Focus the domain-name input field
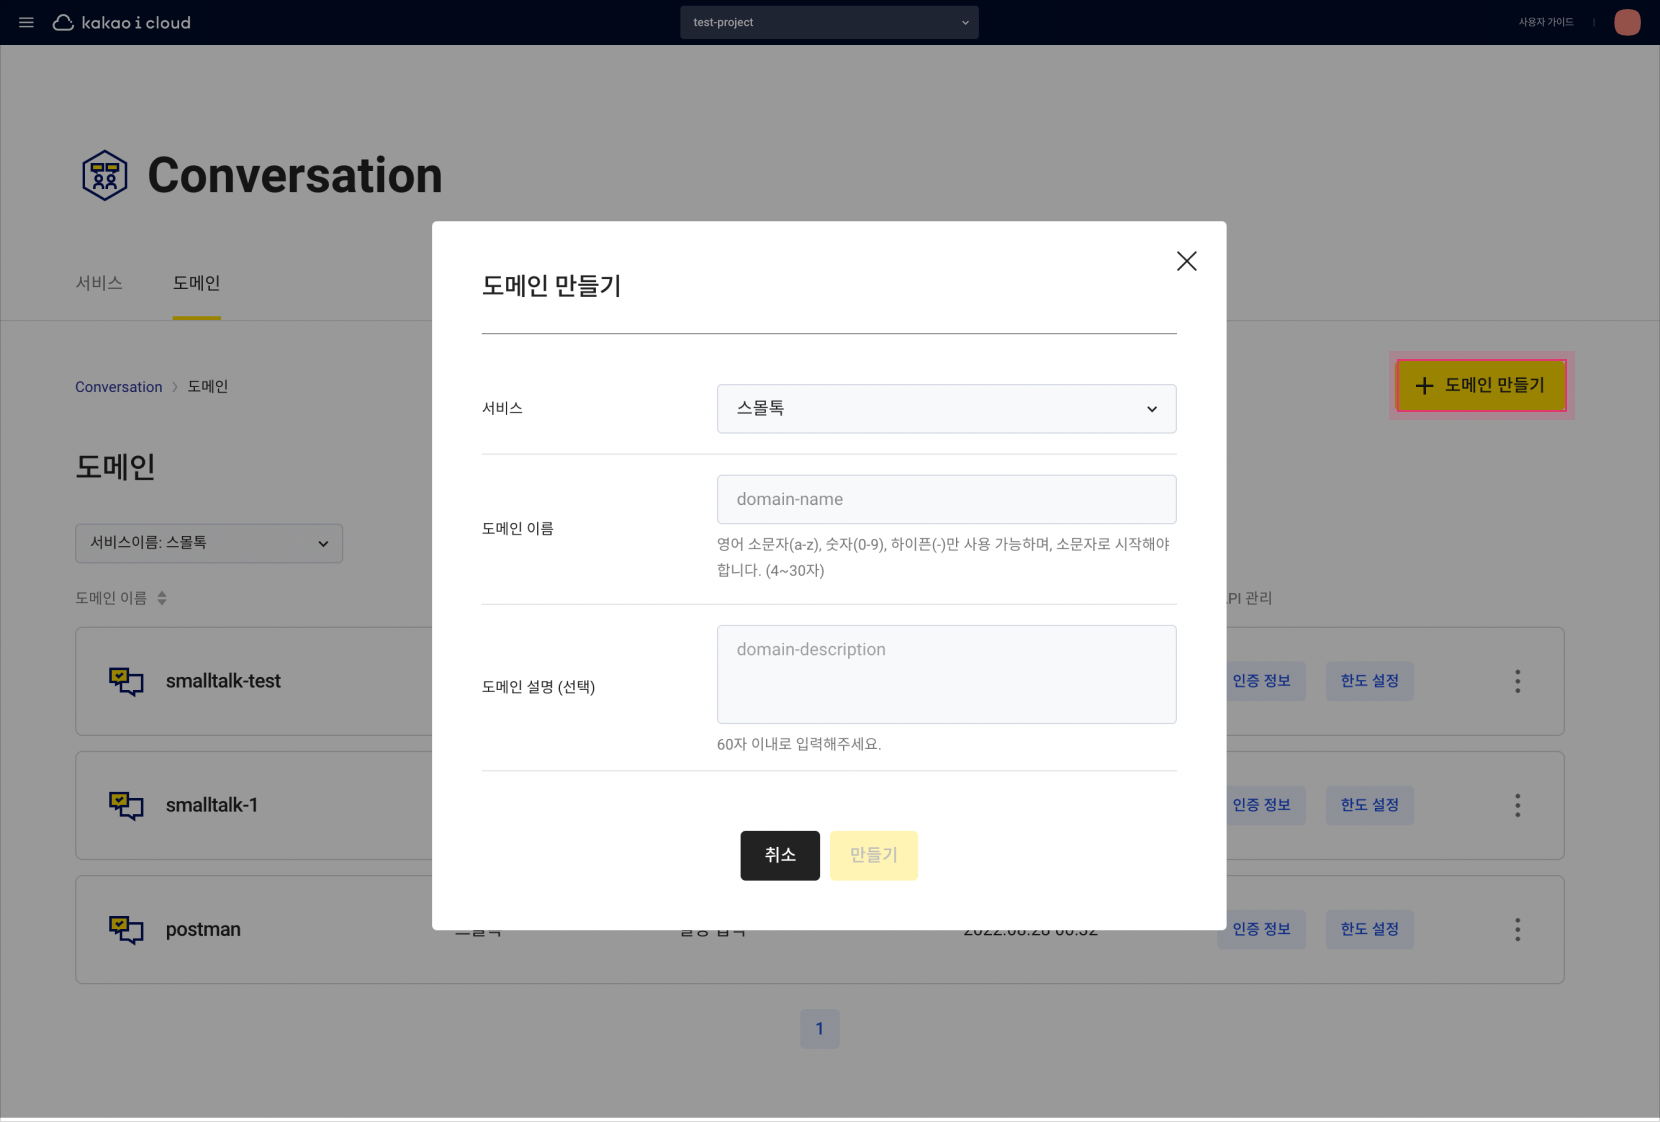The width and height of the screenshot is (1660, 1122). [946, 499]
